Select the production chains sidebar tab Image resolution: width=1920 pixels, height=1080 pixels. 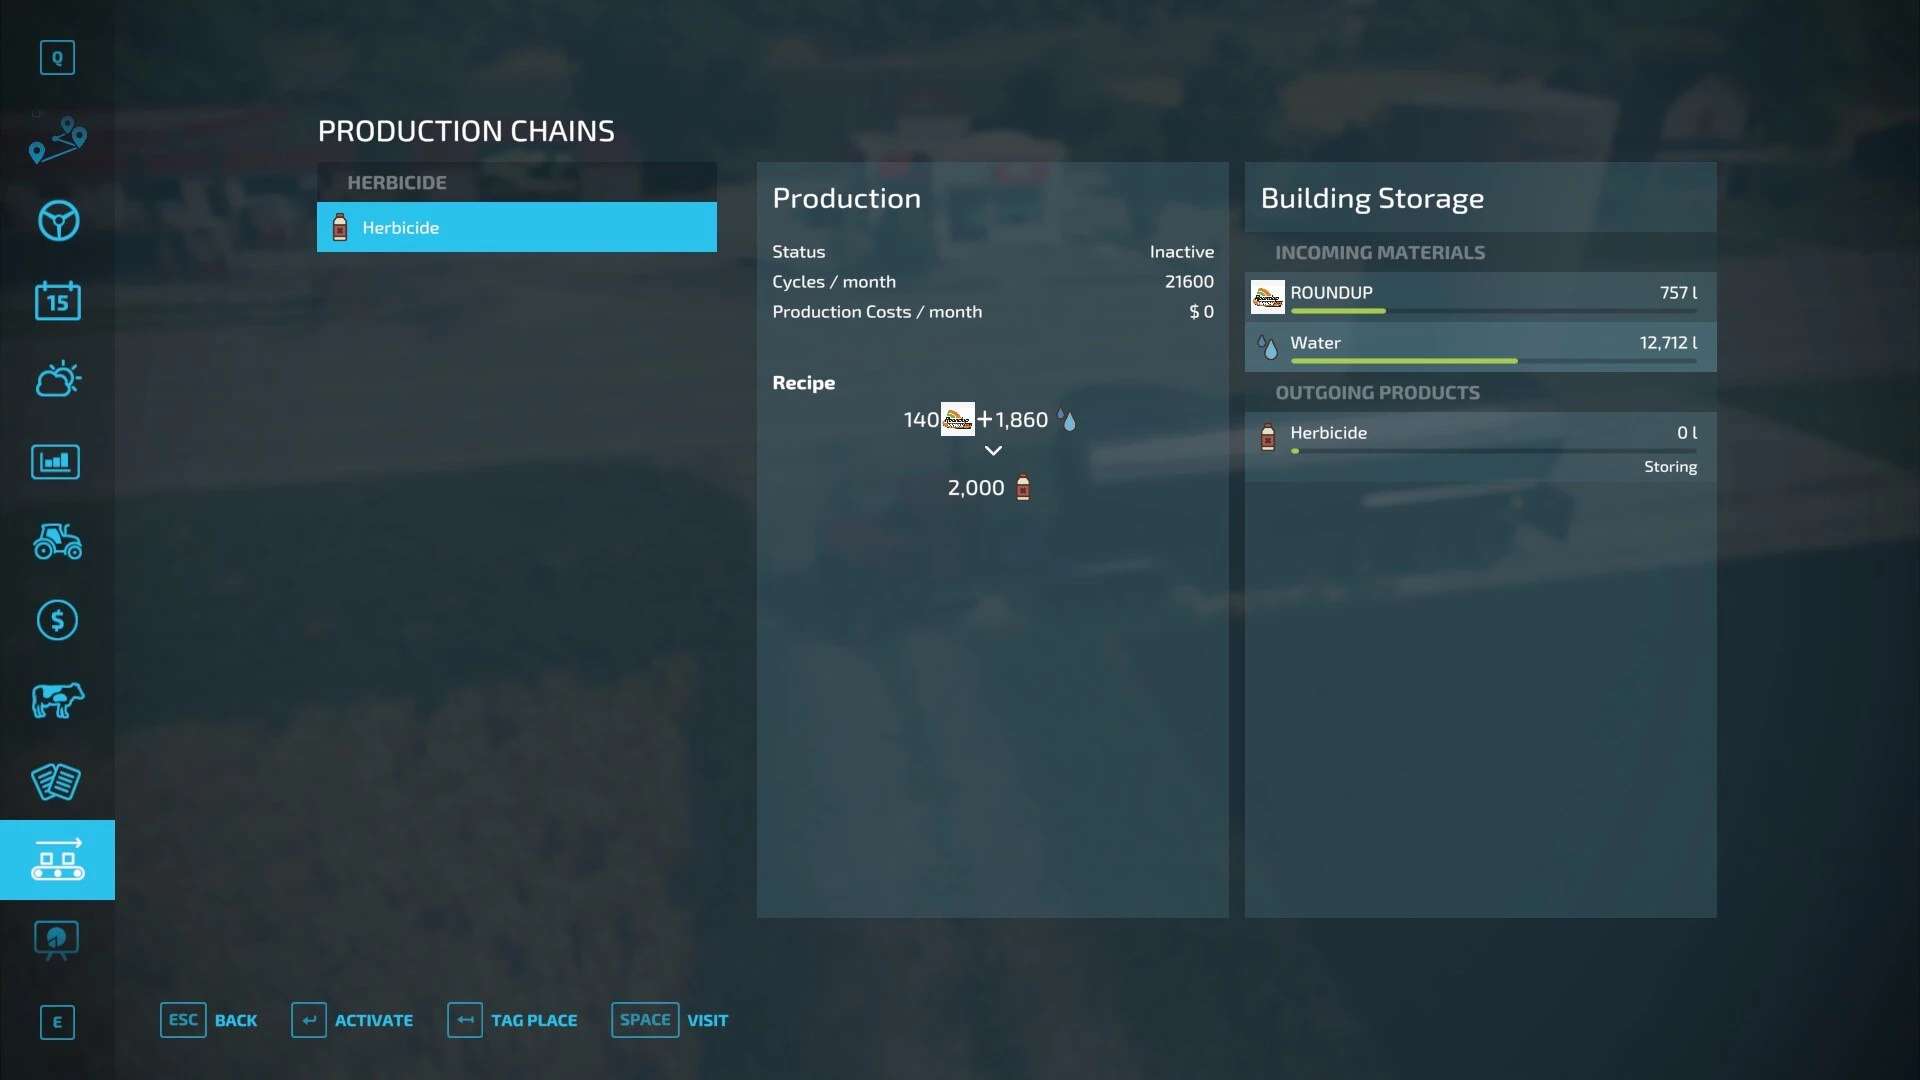[57, 860]
